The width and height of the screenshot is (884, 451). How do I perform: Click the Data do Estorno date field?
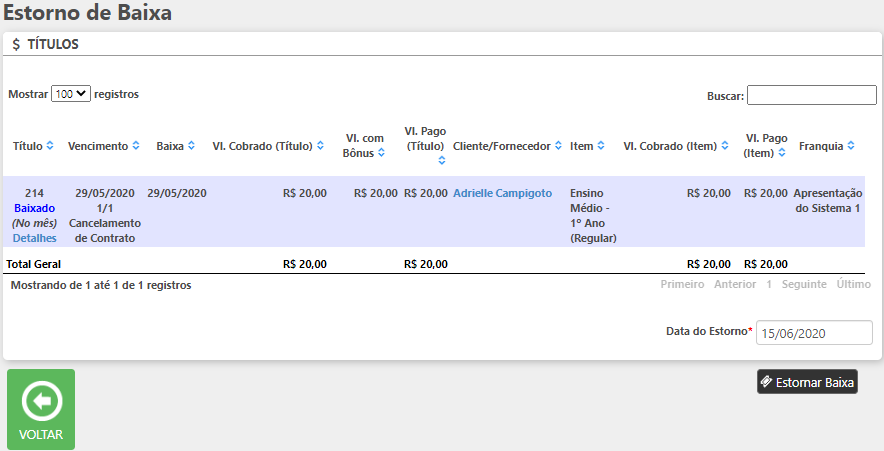[x=813, y=333]
